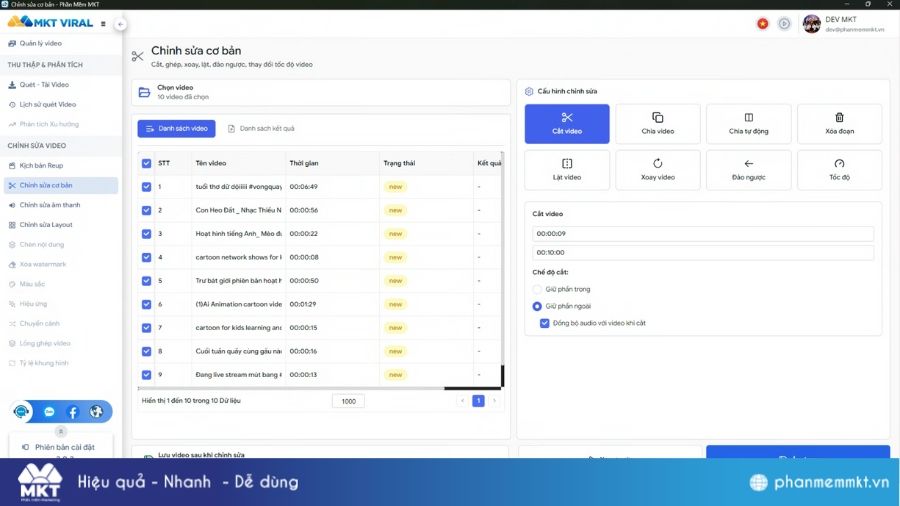Viewport: 900px width, 506px height.
Task: Choose the Chia tự động tool
Action: tap(748, 123)
